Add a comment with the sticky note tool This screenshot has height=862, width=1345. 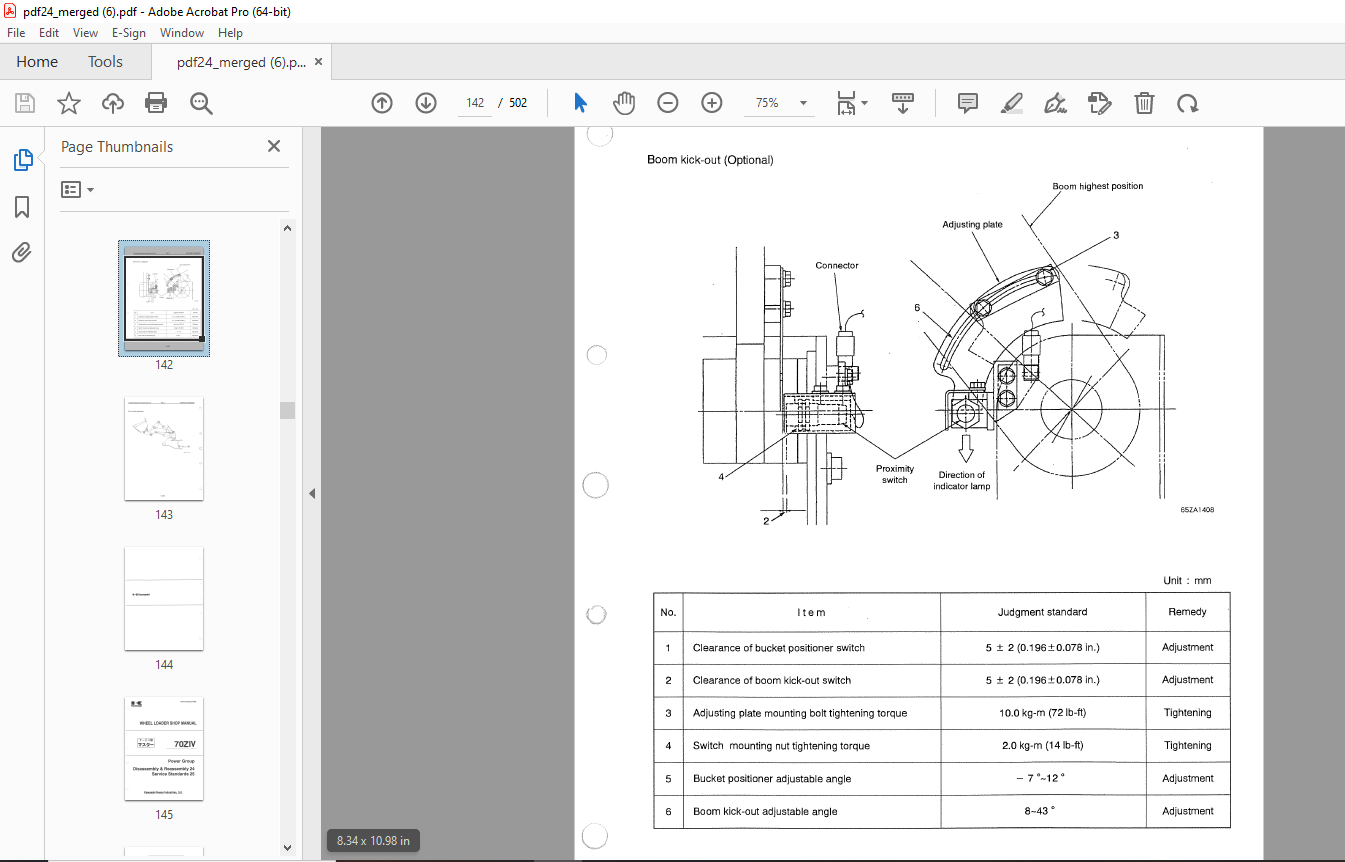(x=968, y=103)
